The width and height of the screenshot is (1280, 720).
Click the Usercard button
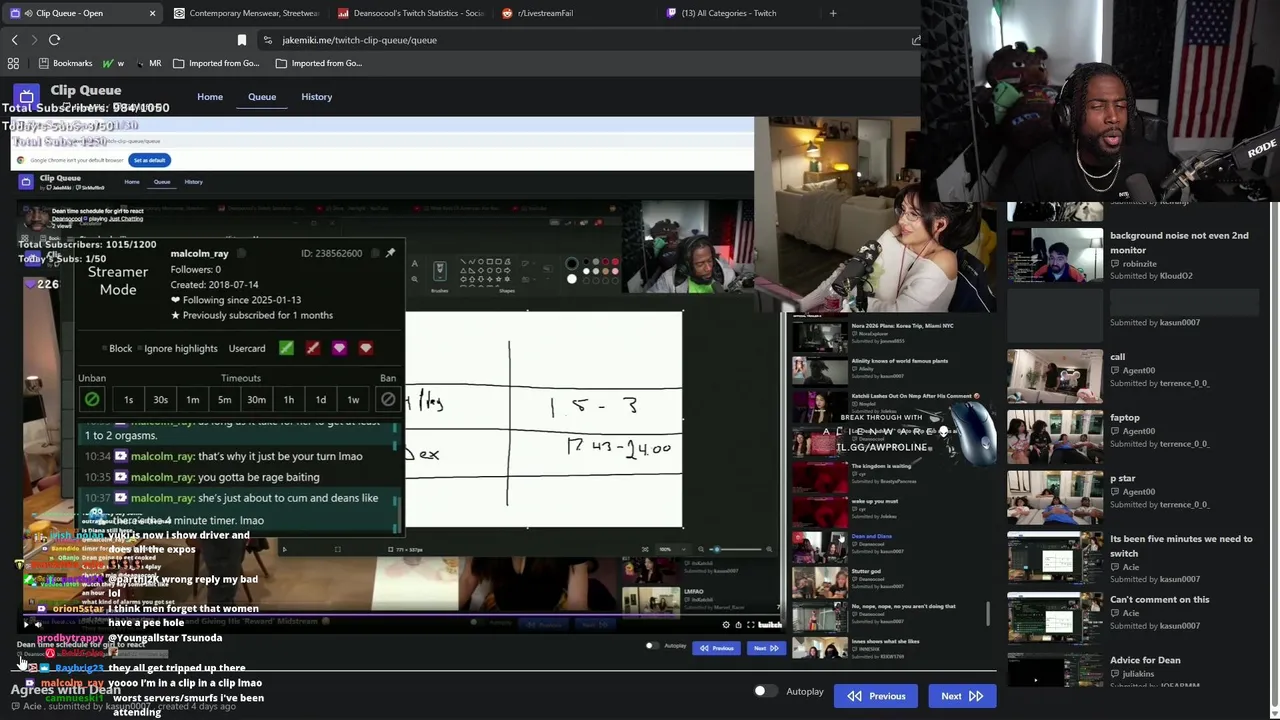click(247, 348)
